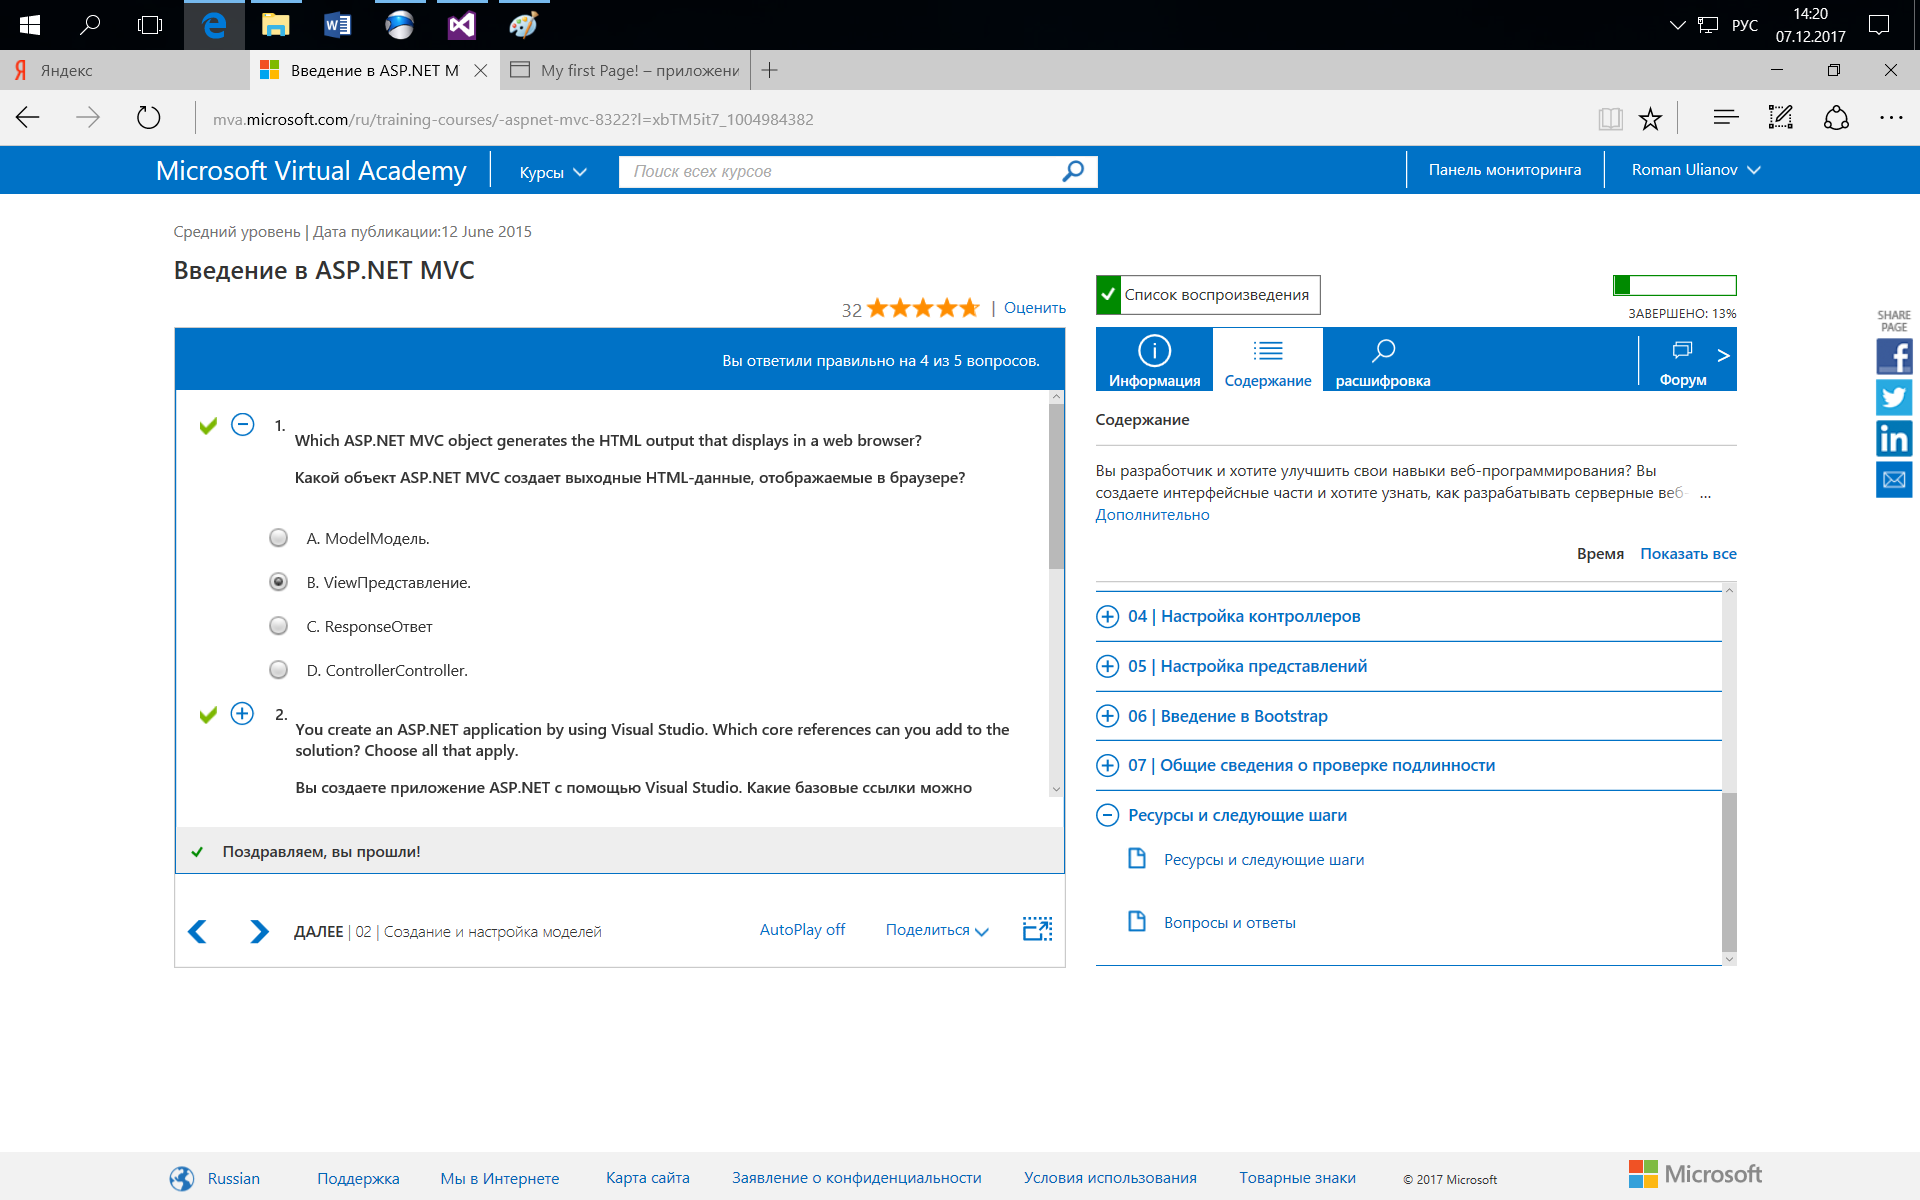The image size is (1920, 1200).
Task: Select answer C. ResponseОтвет
Action: (279, 626)
